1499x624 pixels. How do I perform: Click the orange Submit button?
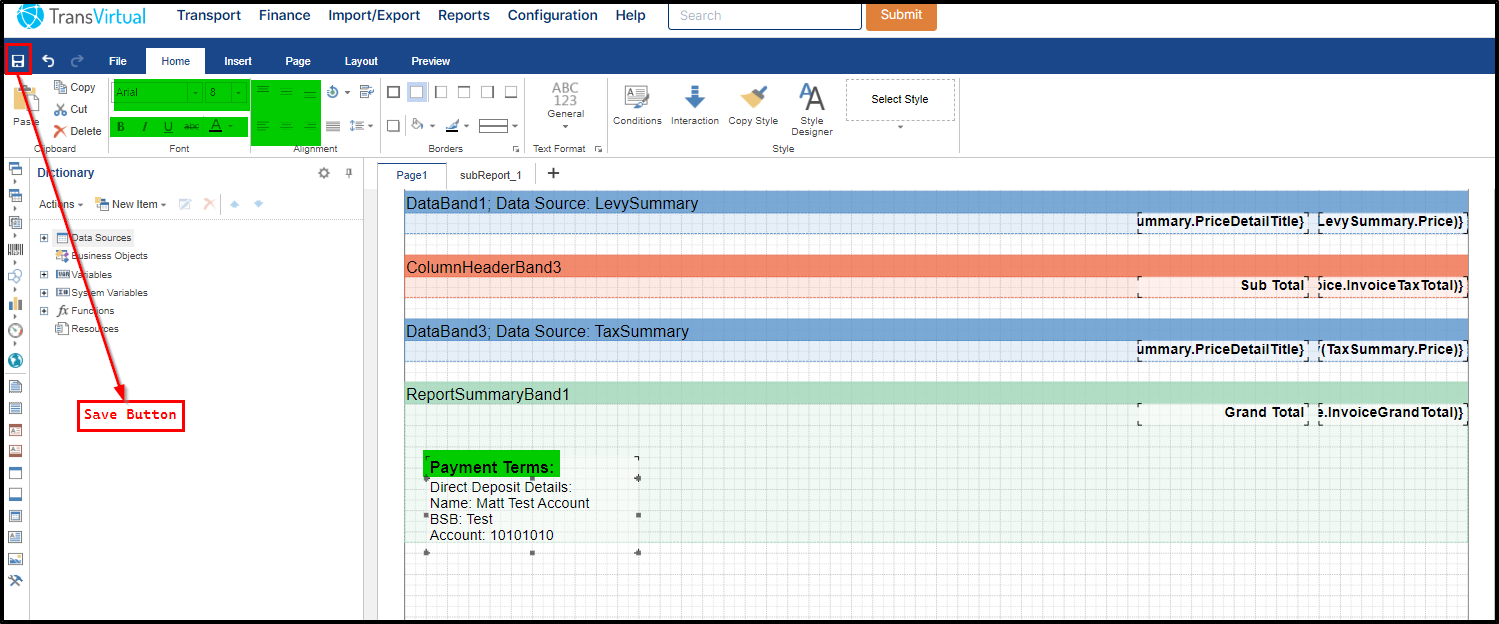pyautogui.click(x=901, y=15)
